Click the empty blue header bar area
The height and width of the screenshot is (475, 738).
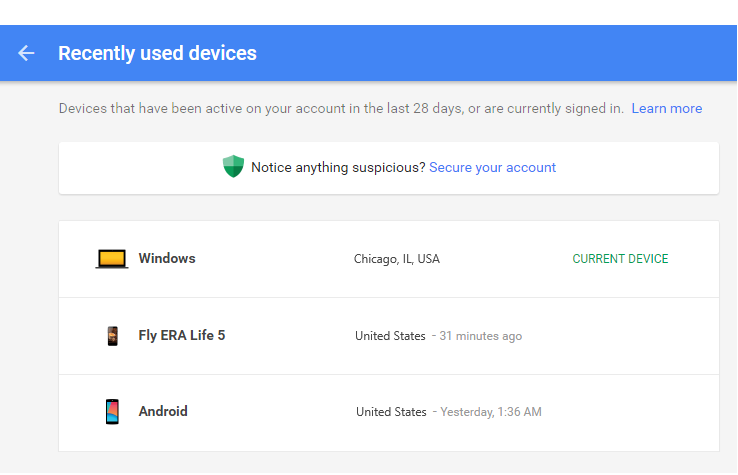(500, 53)
